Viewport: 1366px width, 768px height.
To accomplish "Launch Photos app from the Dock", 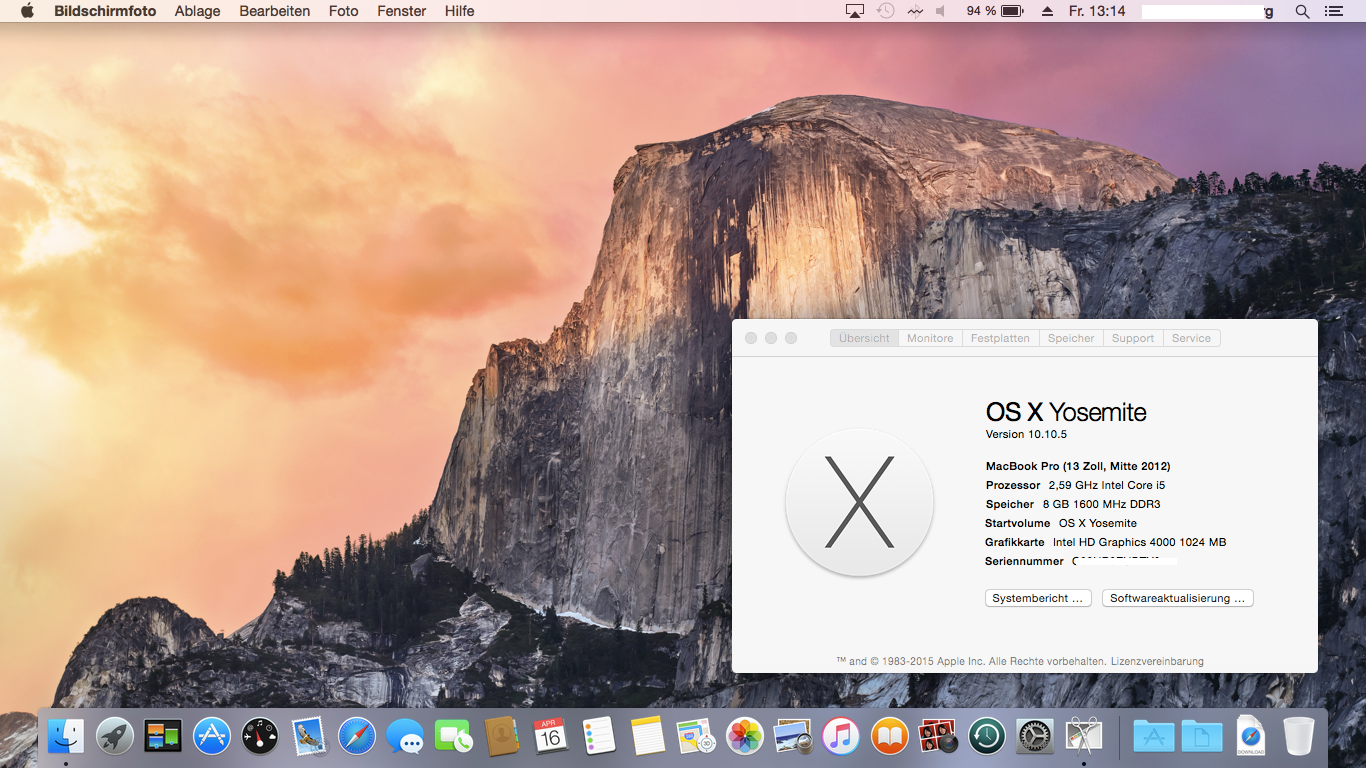I will click(x=745, y=737).
